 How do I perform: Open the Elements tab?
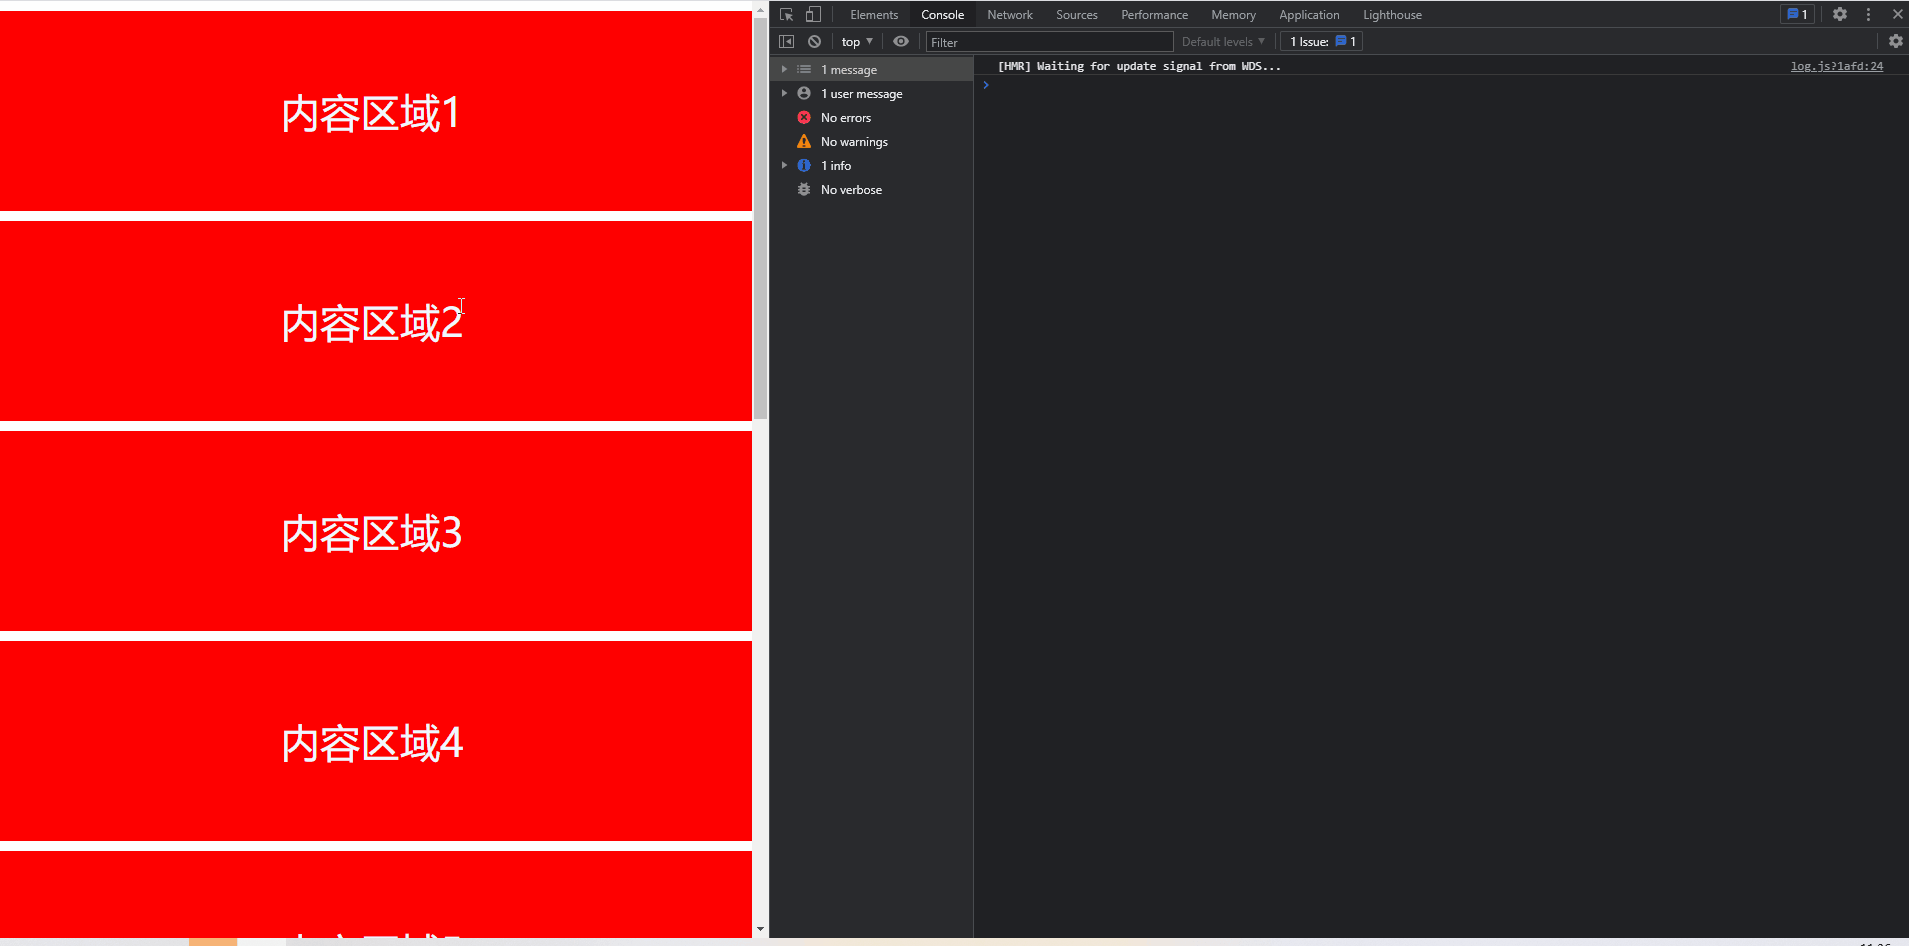point(874,14)
